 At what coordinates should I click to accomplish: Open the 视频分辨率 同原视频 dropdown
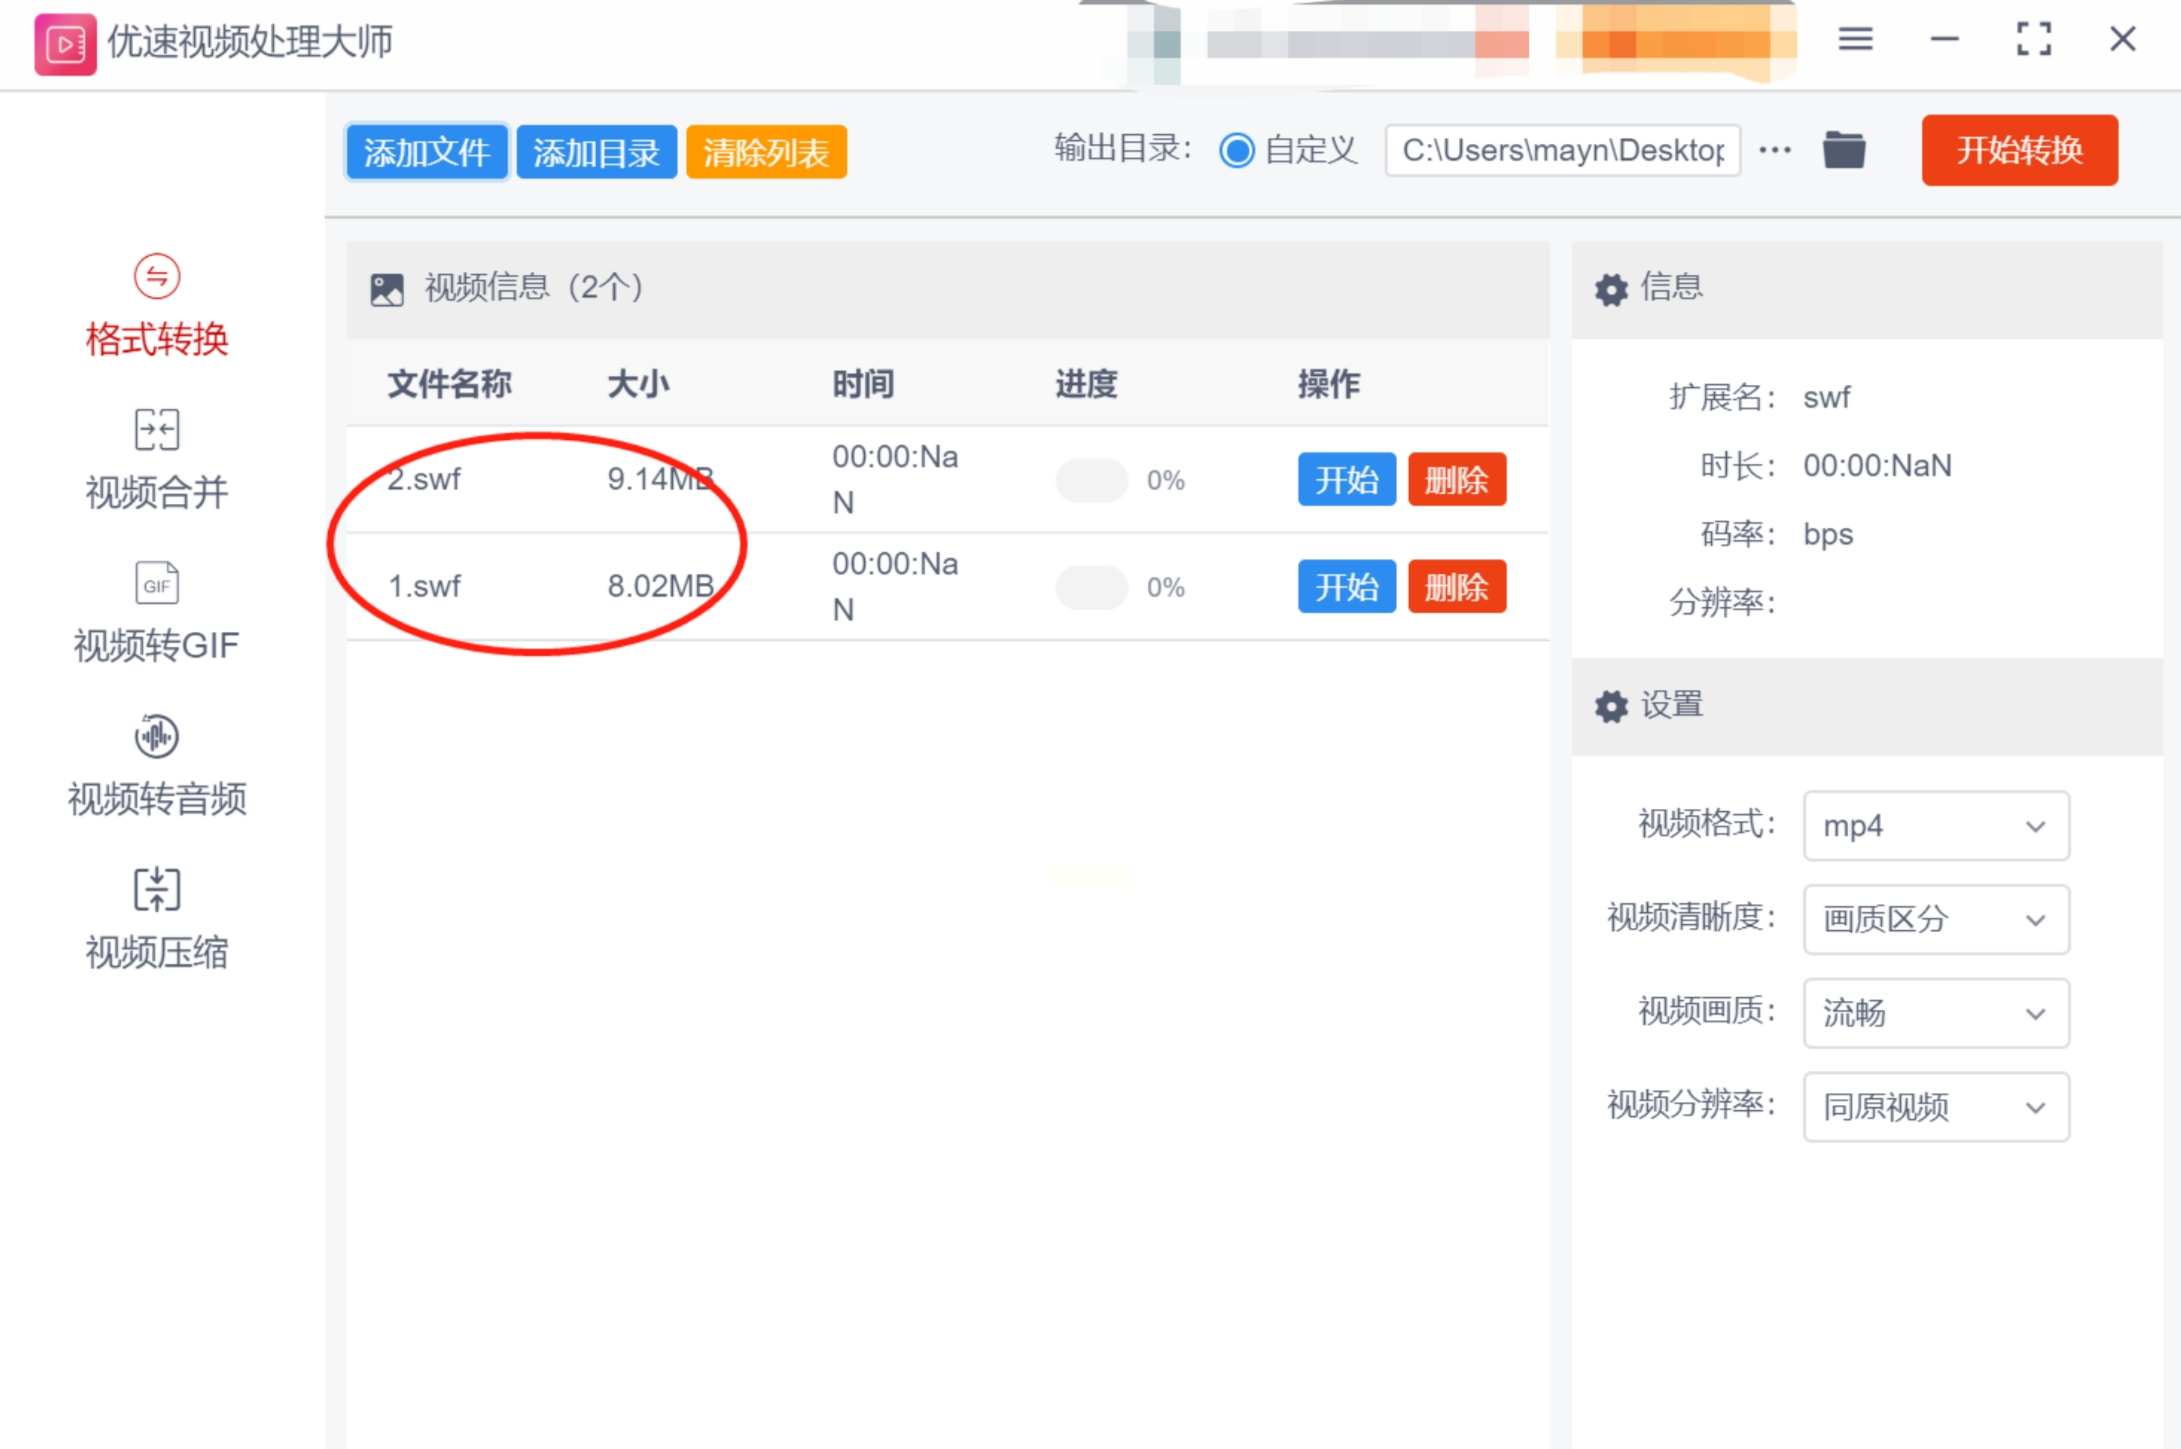point(1935,1107)
